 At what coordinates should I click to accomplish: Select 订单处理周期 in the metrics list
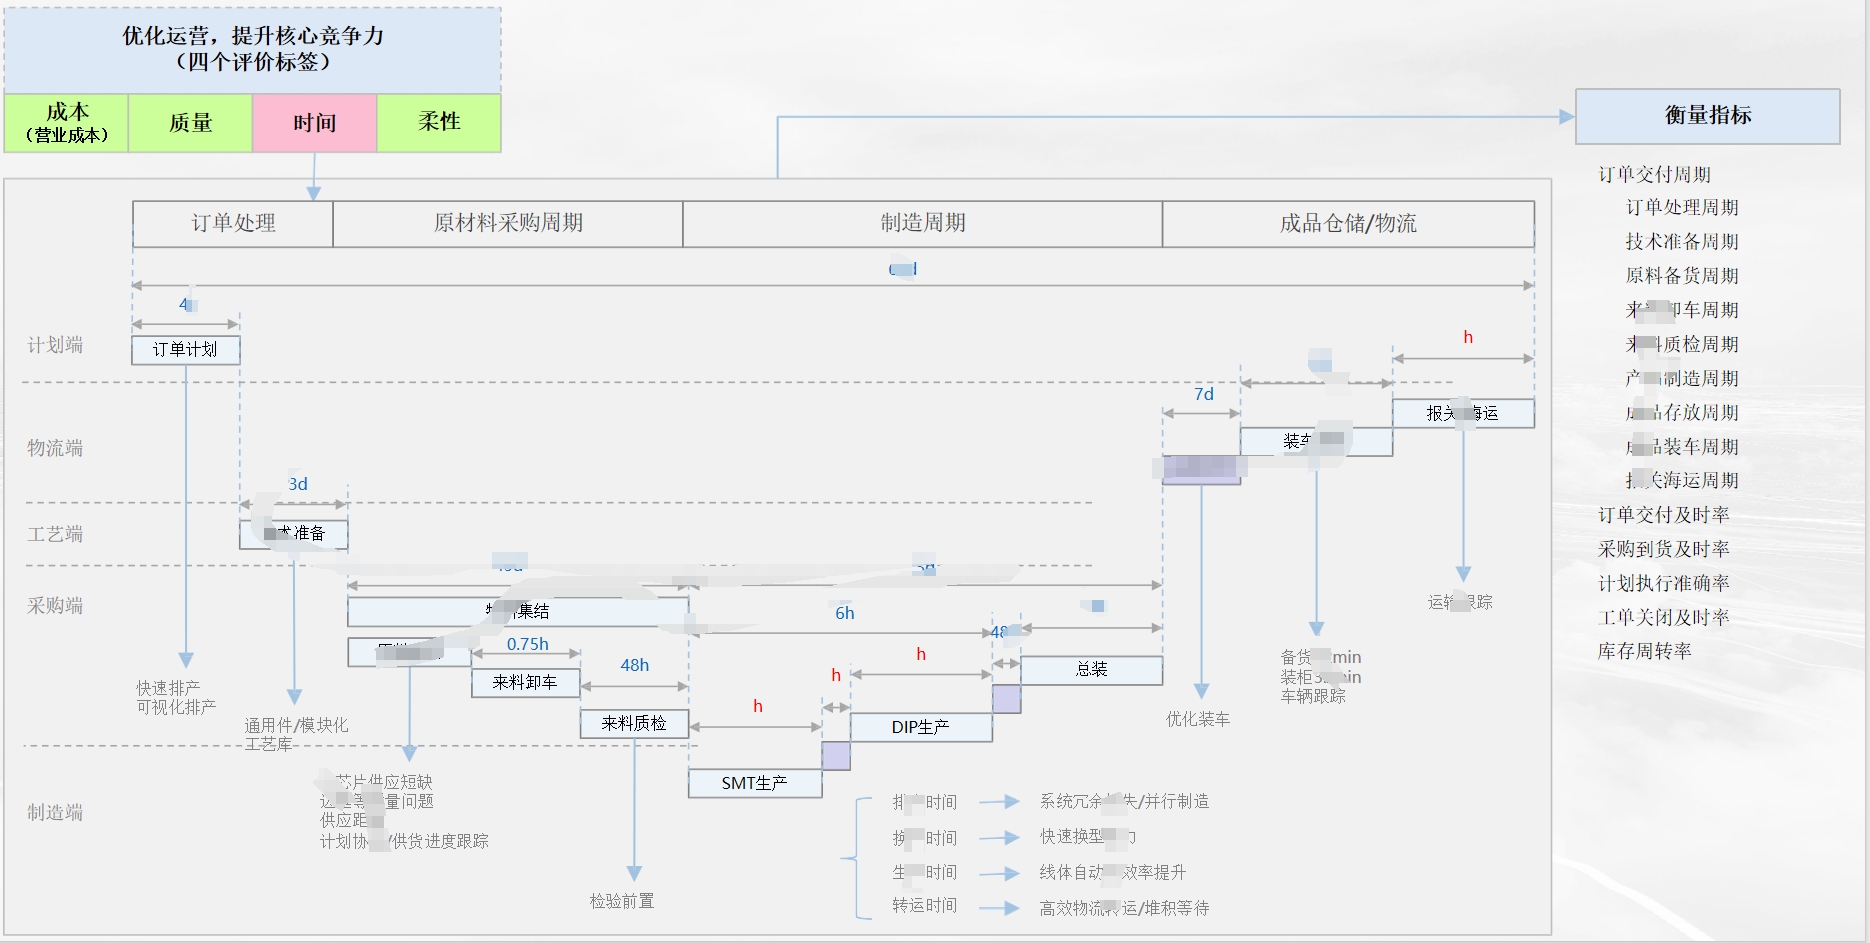1682,207
